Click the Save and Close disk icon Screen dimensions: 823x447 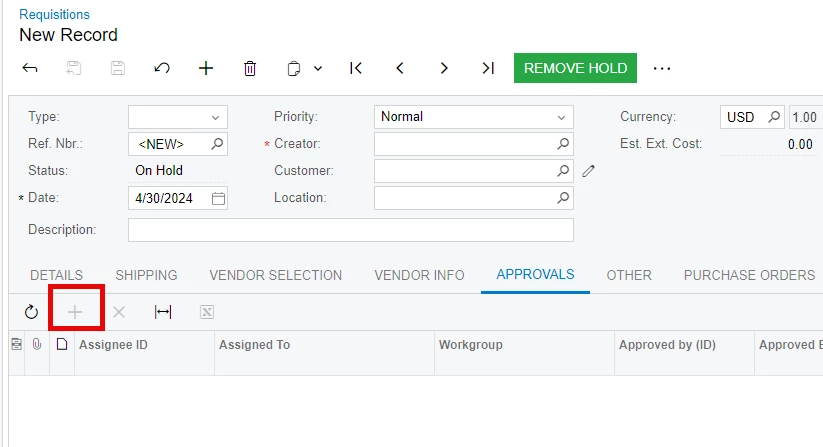(73, 68)
